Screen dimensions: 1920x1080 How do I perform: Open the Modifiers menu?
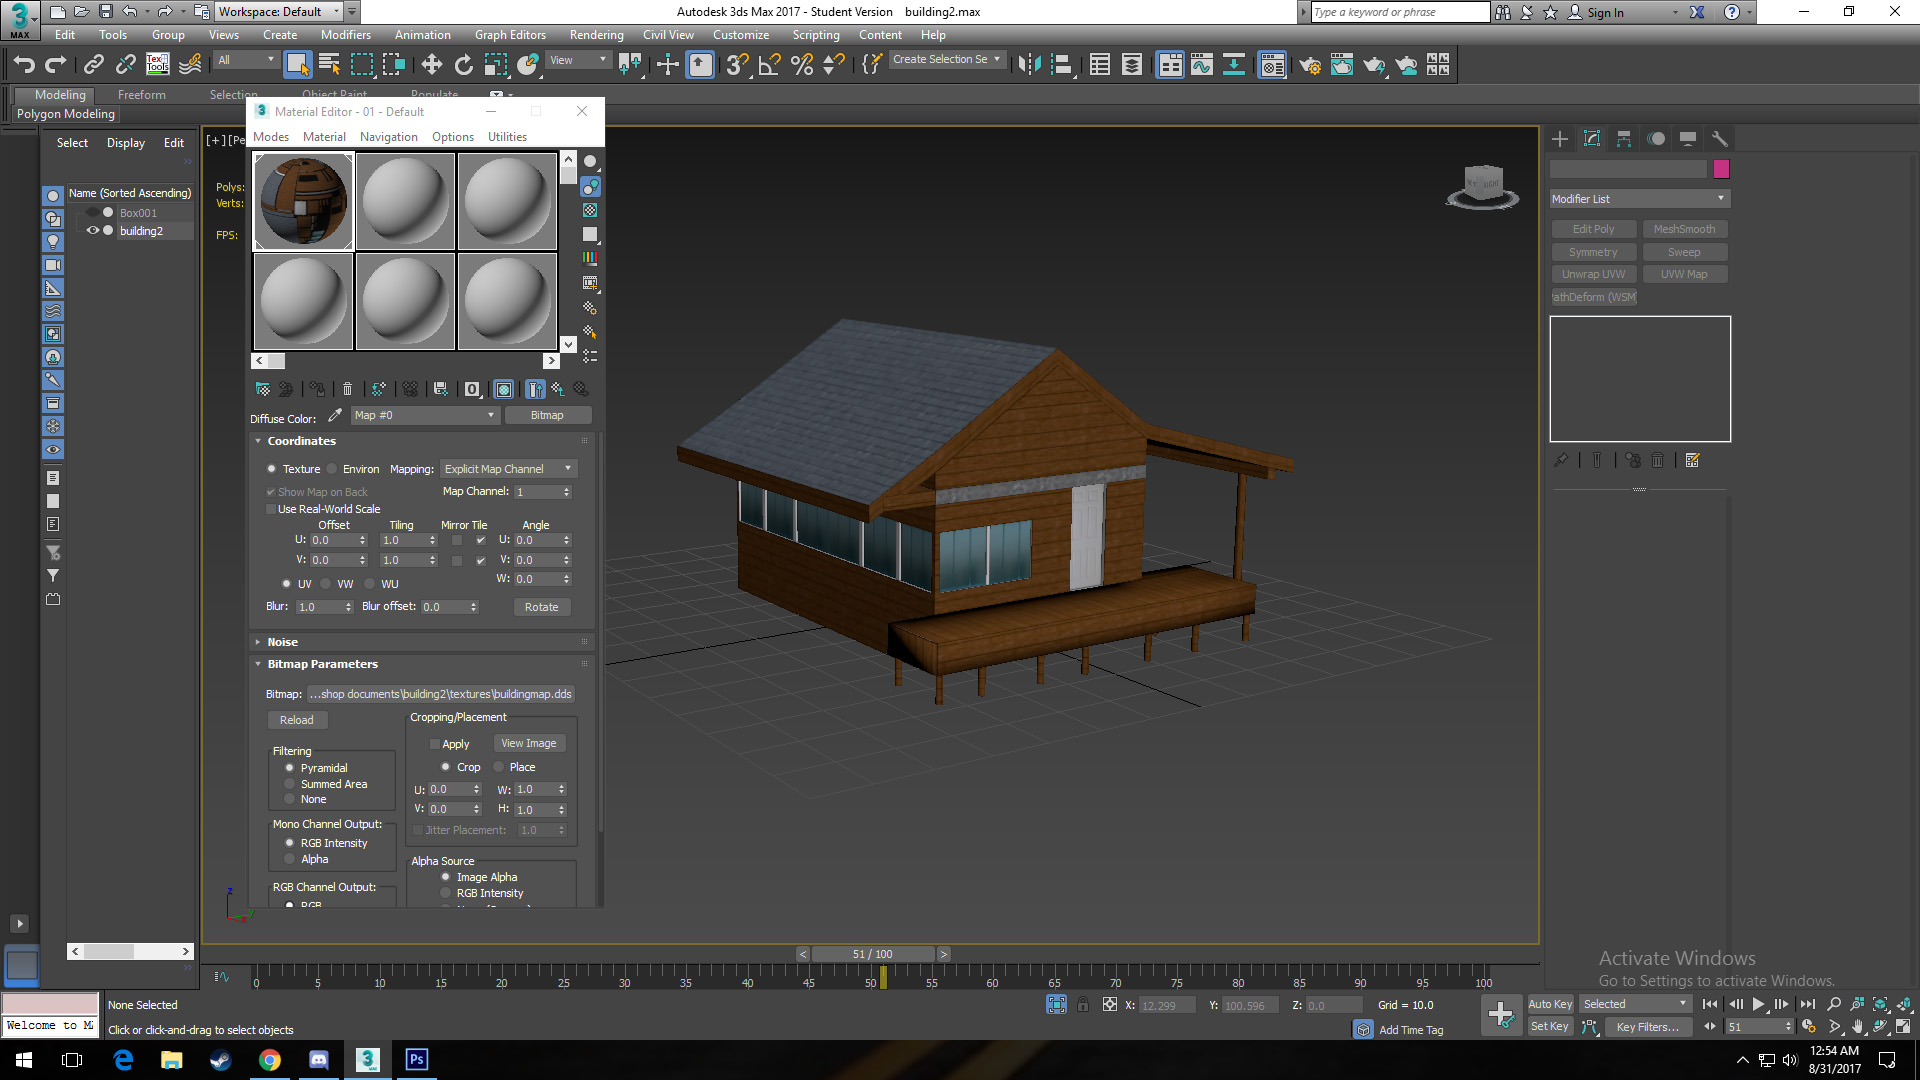pyautogui.click(x=345, y=35)
